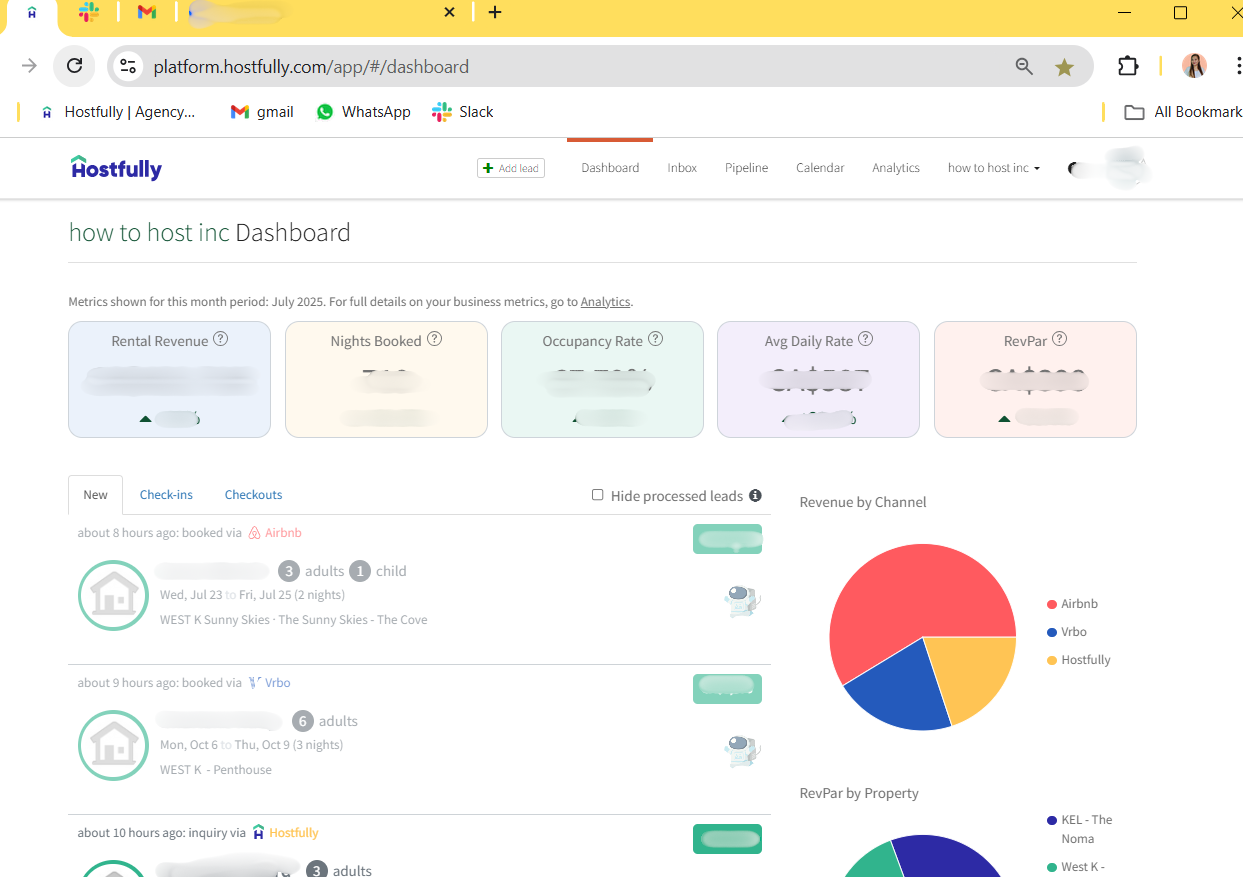Open the Pipeline menu item
The height and width of the screenshot is (877, 1243).
coord(747,168)
